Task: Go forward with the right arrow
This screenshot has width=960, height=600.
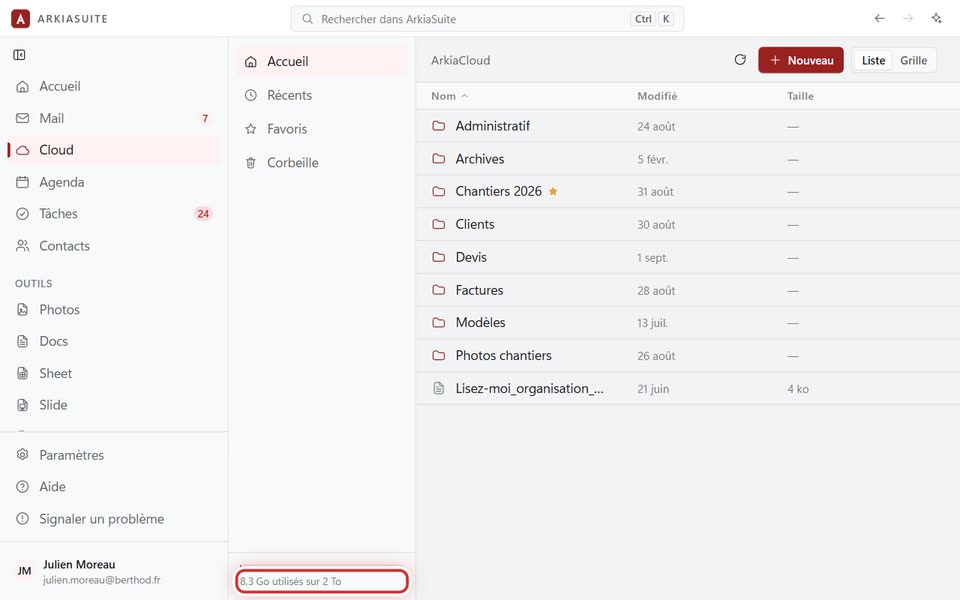Action: click(x=908, y=18)
